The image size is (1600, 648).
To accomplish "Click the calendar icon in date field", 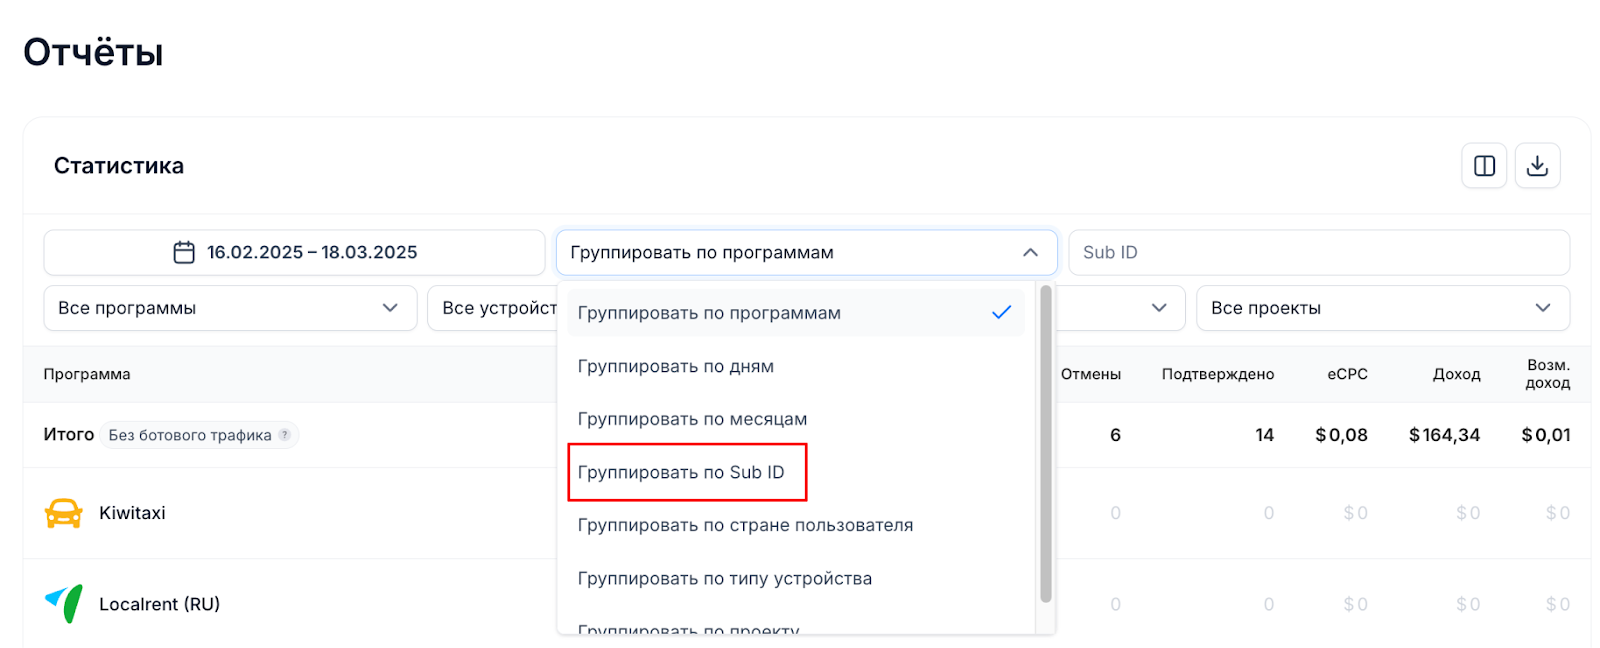I will (184, 252).
